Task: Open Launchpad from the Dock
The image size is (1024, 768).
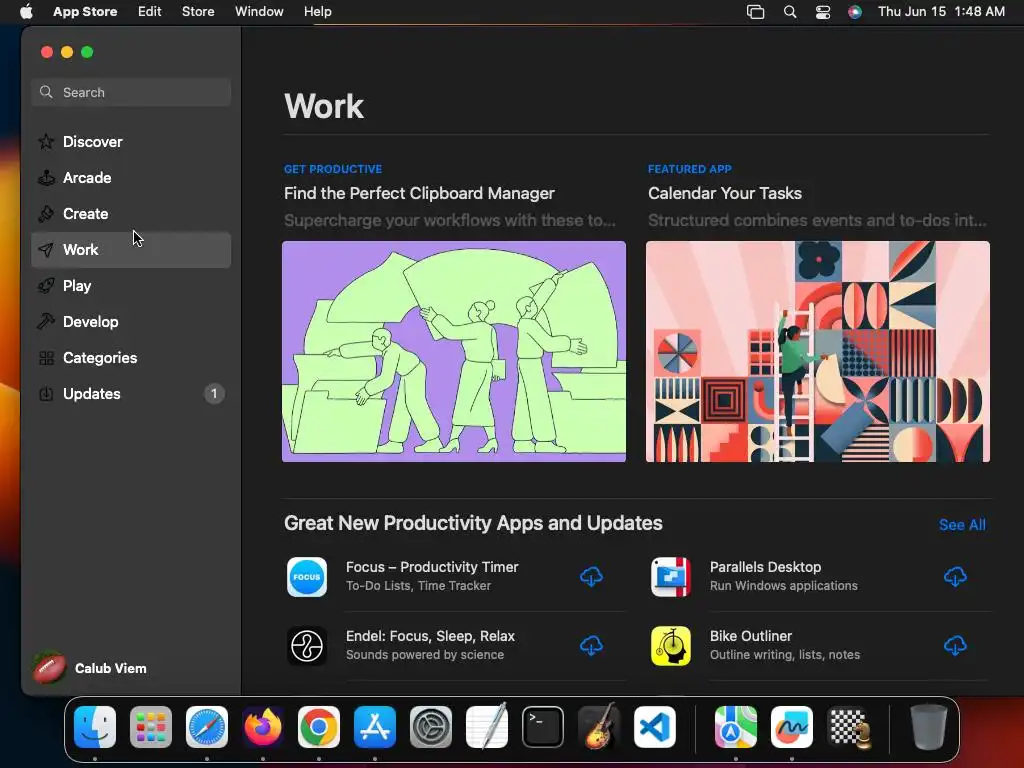Action: 151,727
